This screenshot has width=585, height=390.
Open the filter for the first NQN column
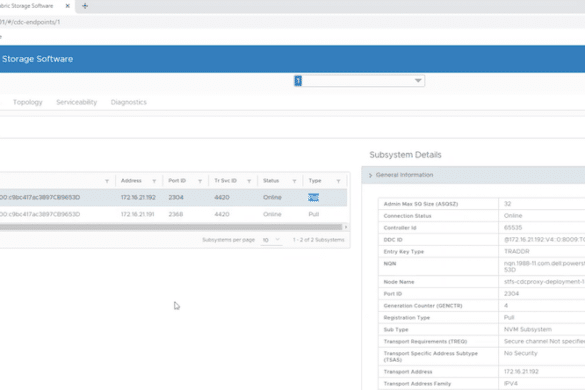tap(107, 181)
